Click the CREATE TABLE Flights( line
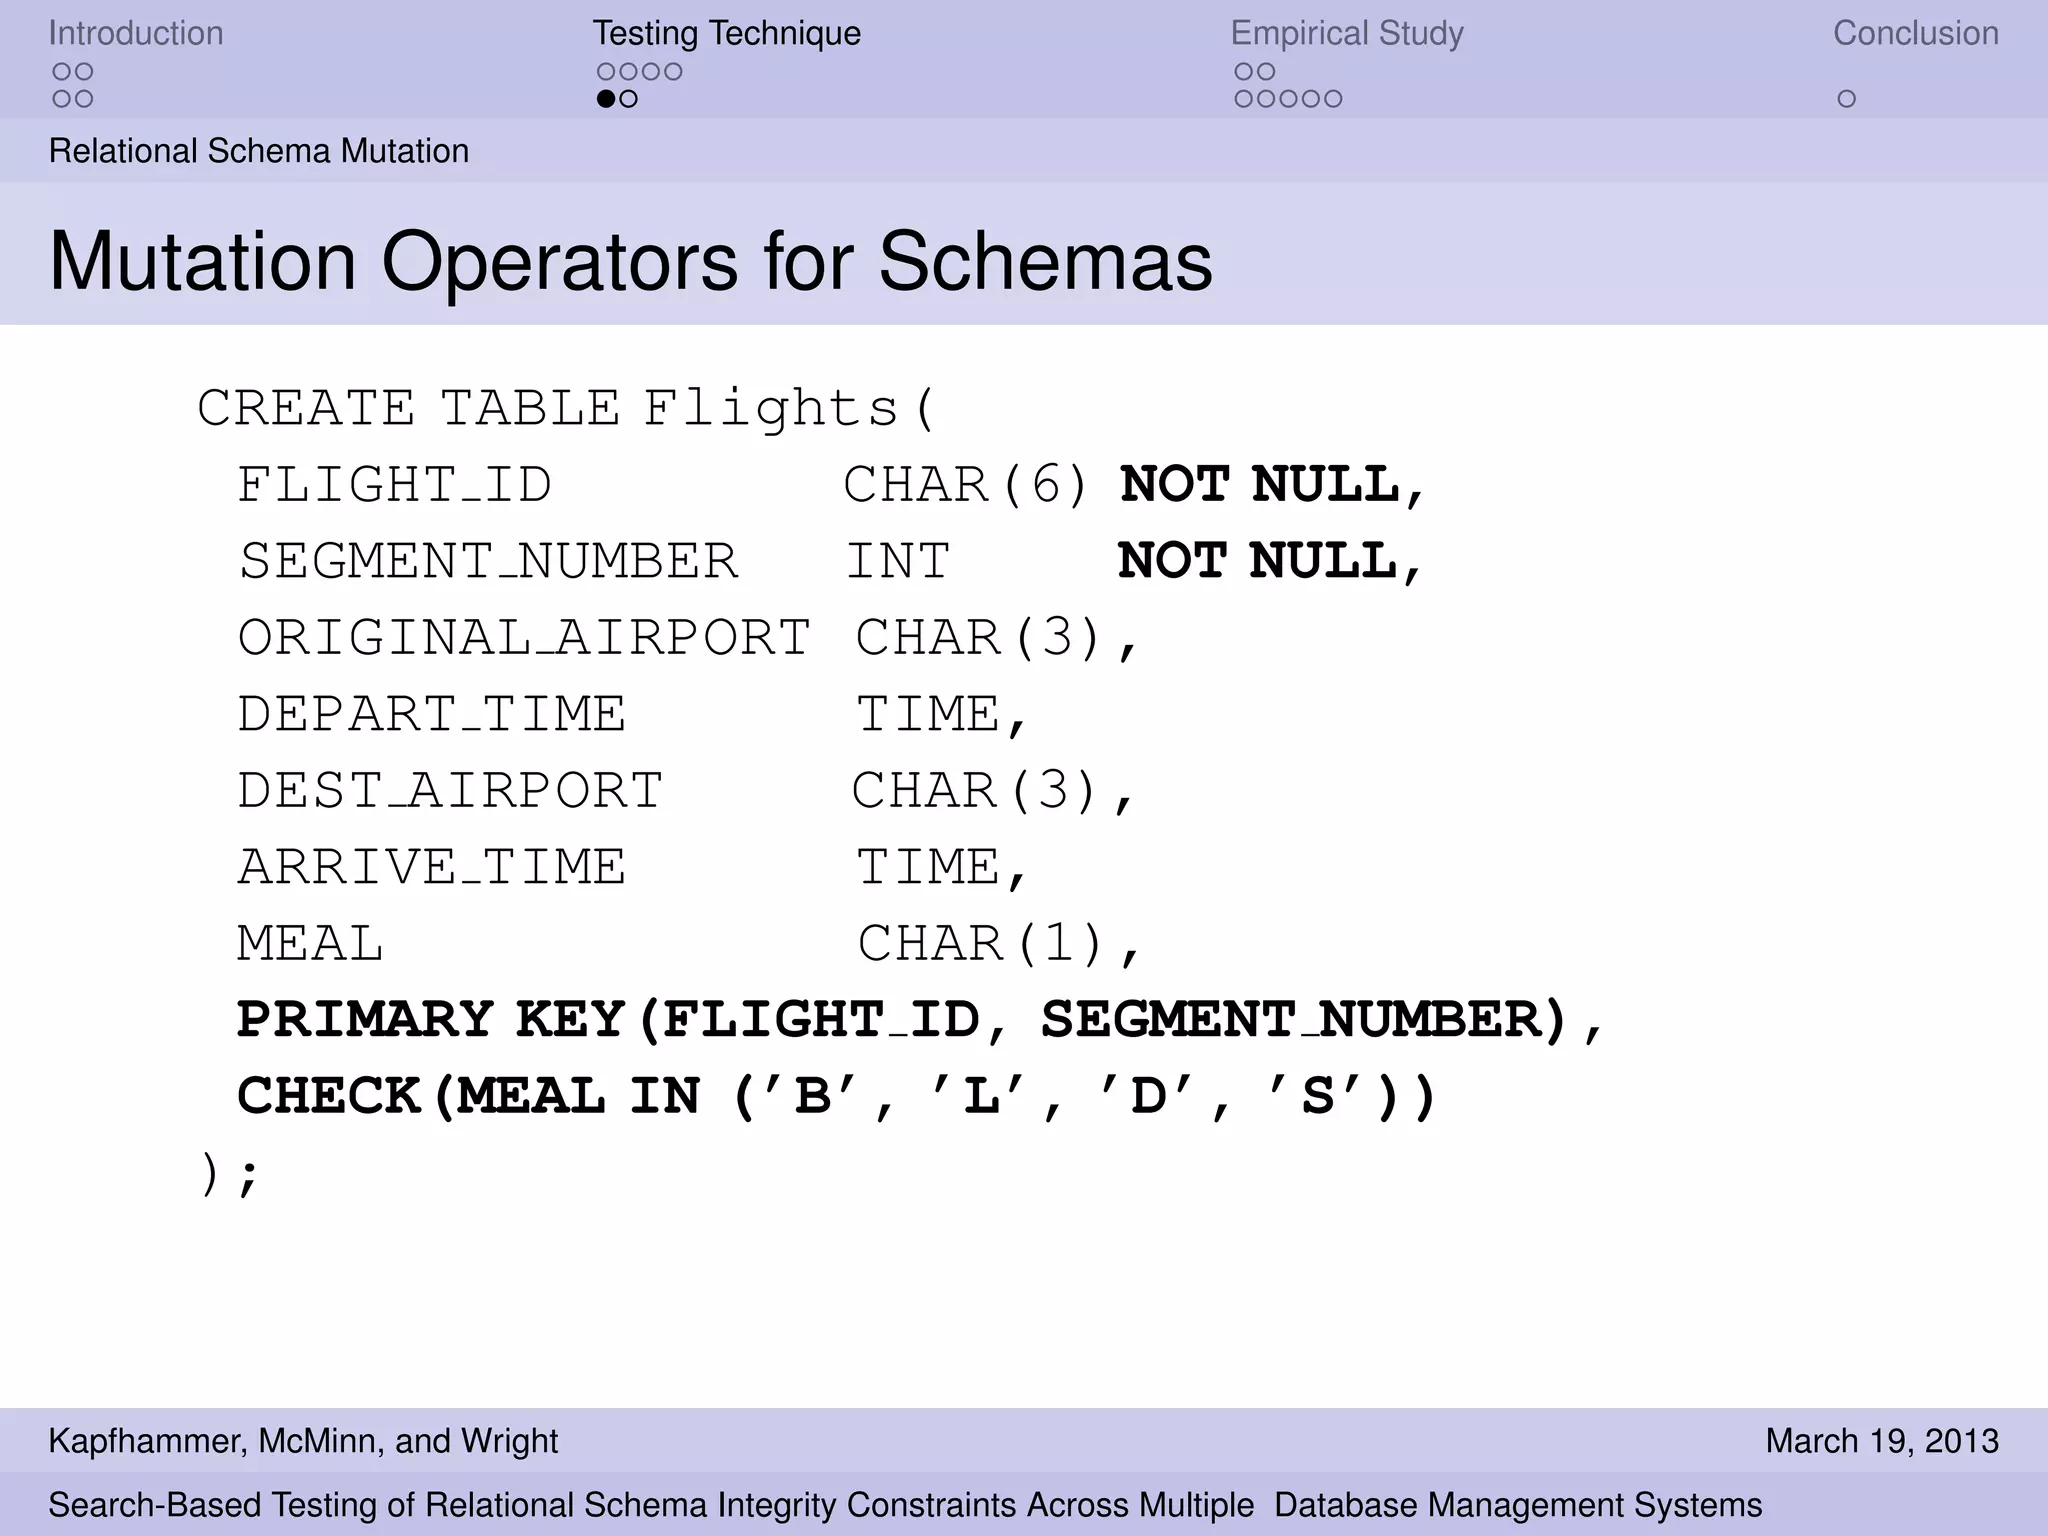 tap(566, 409)
